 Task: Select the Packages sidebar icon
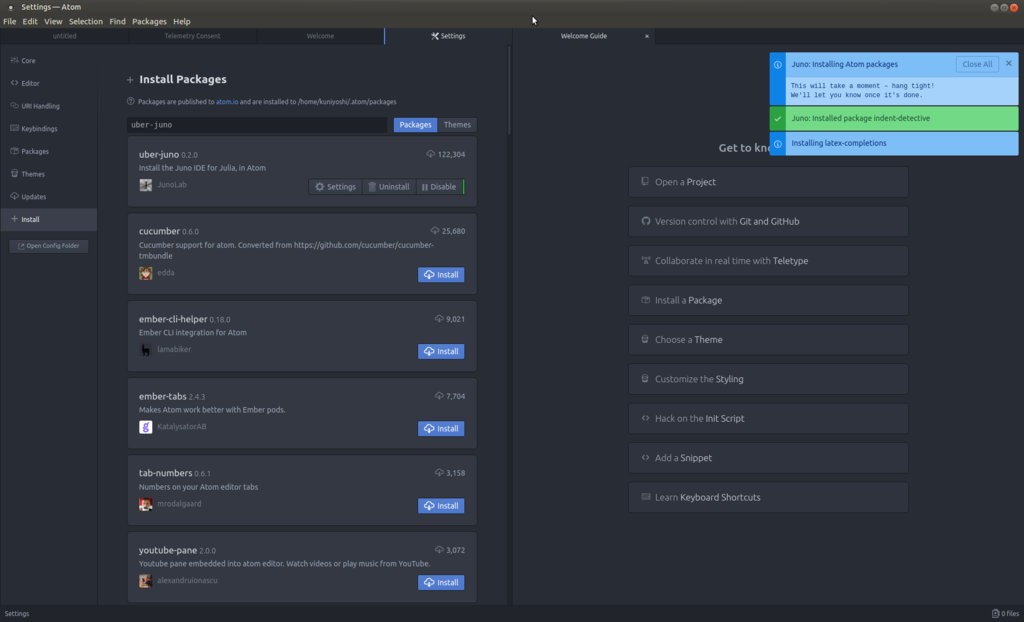coord(13,151)
